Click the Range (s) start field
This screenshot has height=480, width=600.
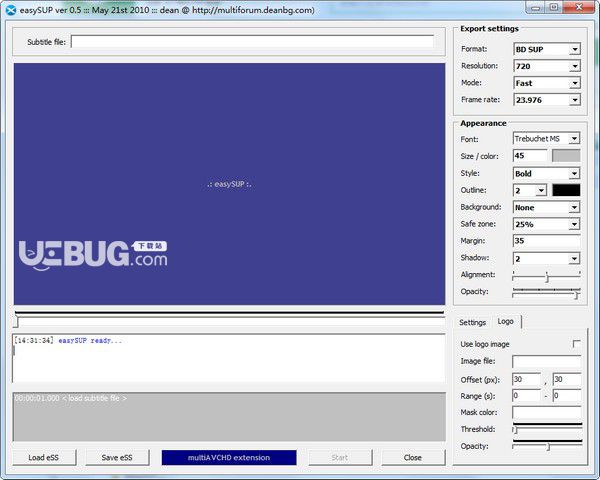[x=527, y=395]
